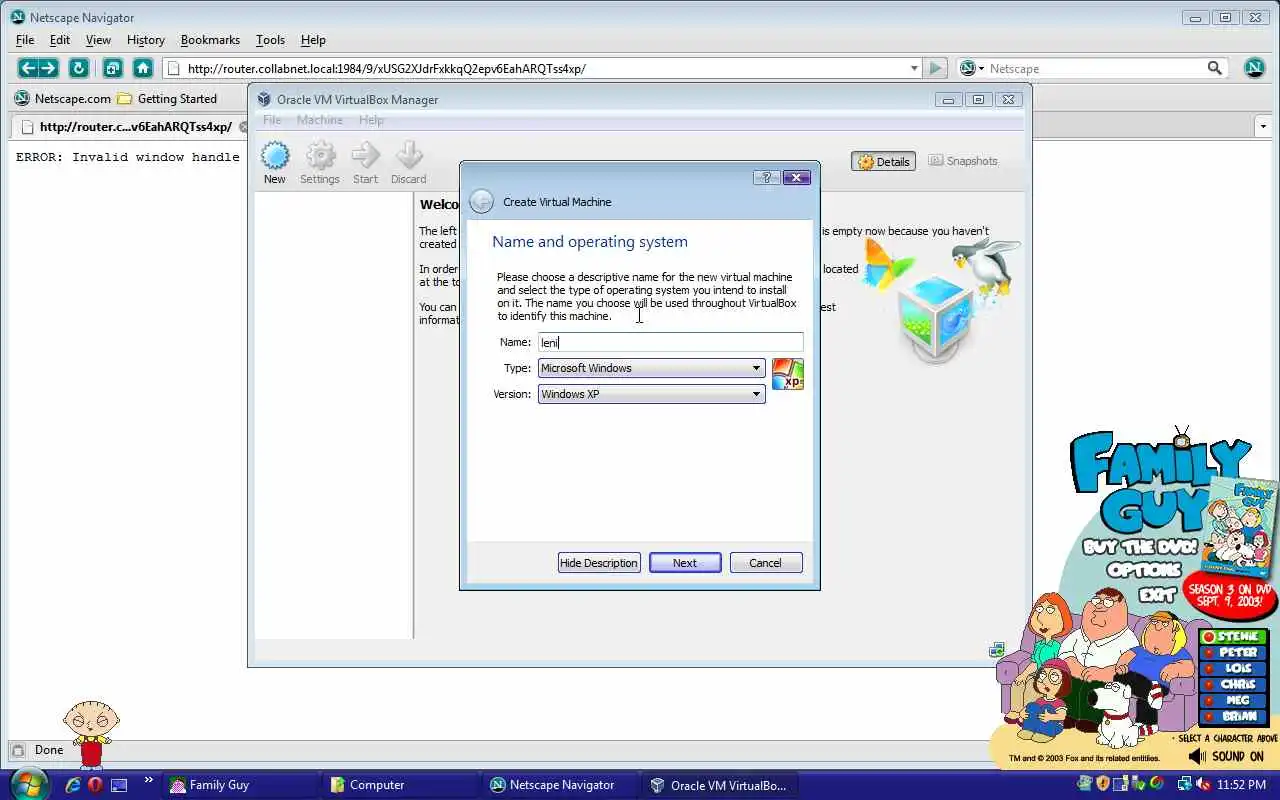Cancel the Create Virtual Machine wizard
The height and width of the screenshot is (800, 1280).
pyautogui.click(x=766, y=563)
